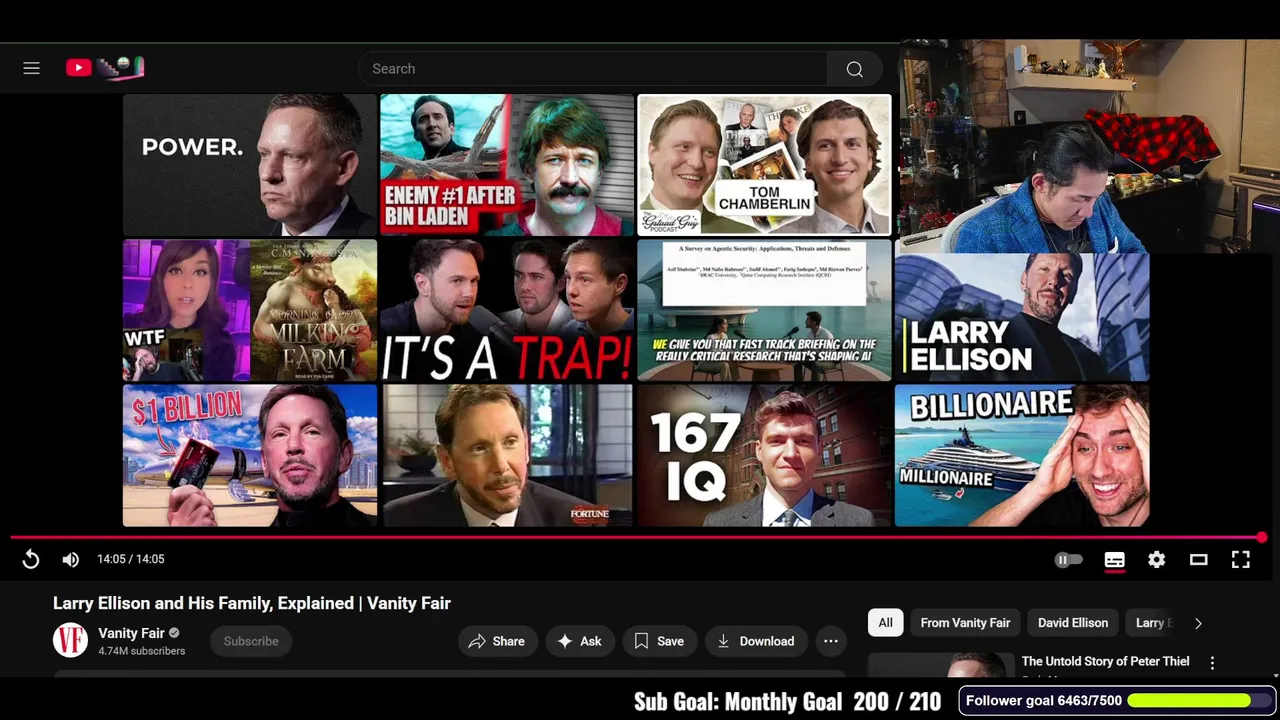The height and width of the screenshot is (720, 1280).
Task: Open The Untold Story of Peter Thiel
Action: 1105,661
